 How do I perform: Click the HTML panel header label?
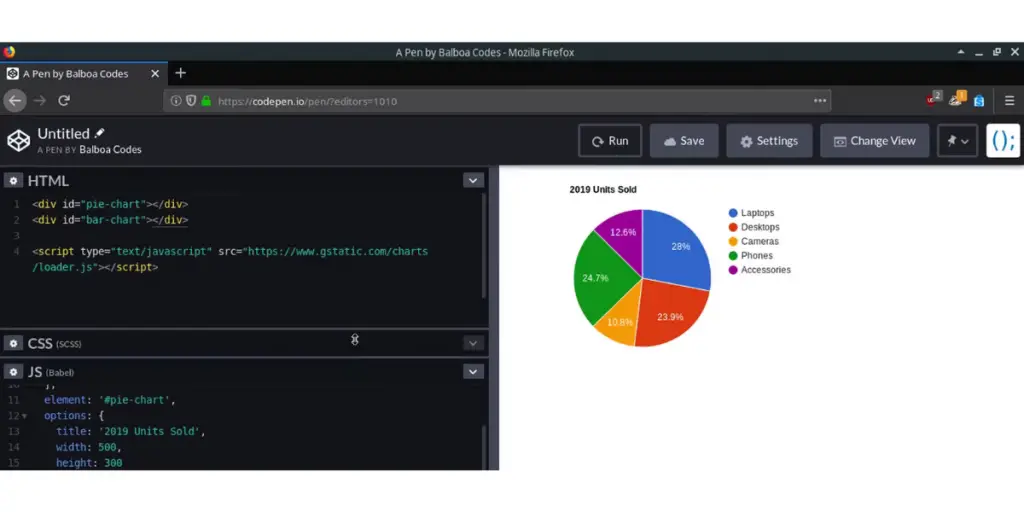(48, 181)
